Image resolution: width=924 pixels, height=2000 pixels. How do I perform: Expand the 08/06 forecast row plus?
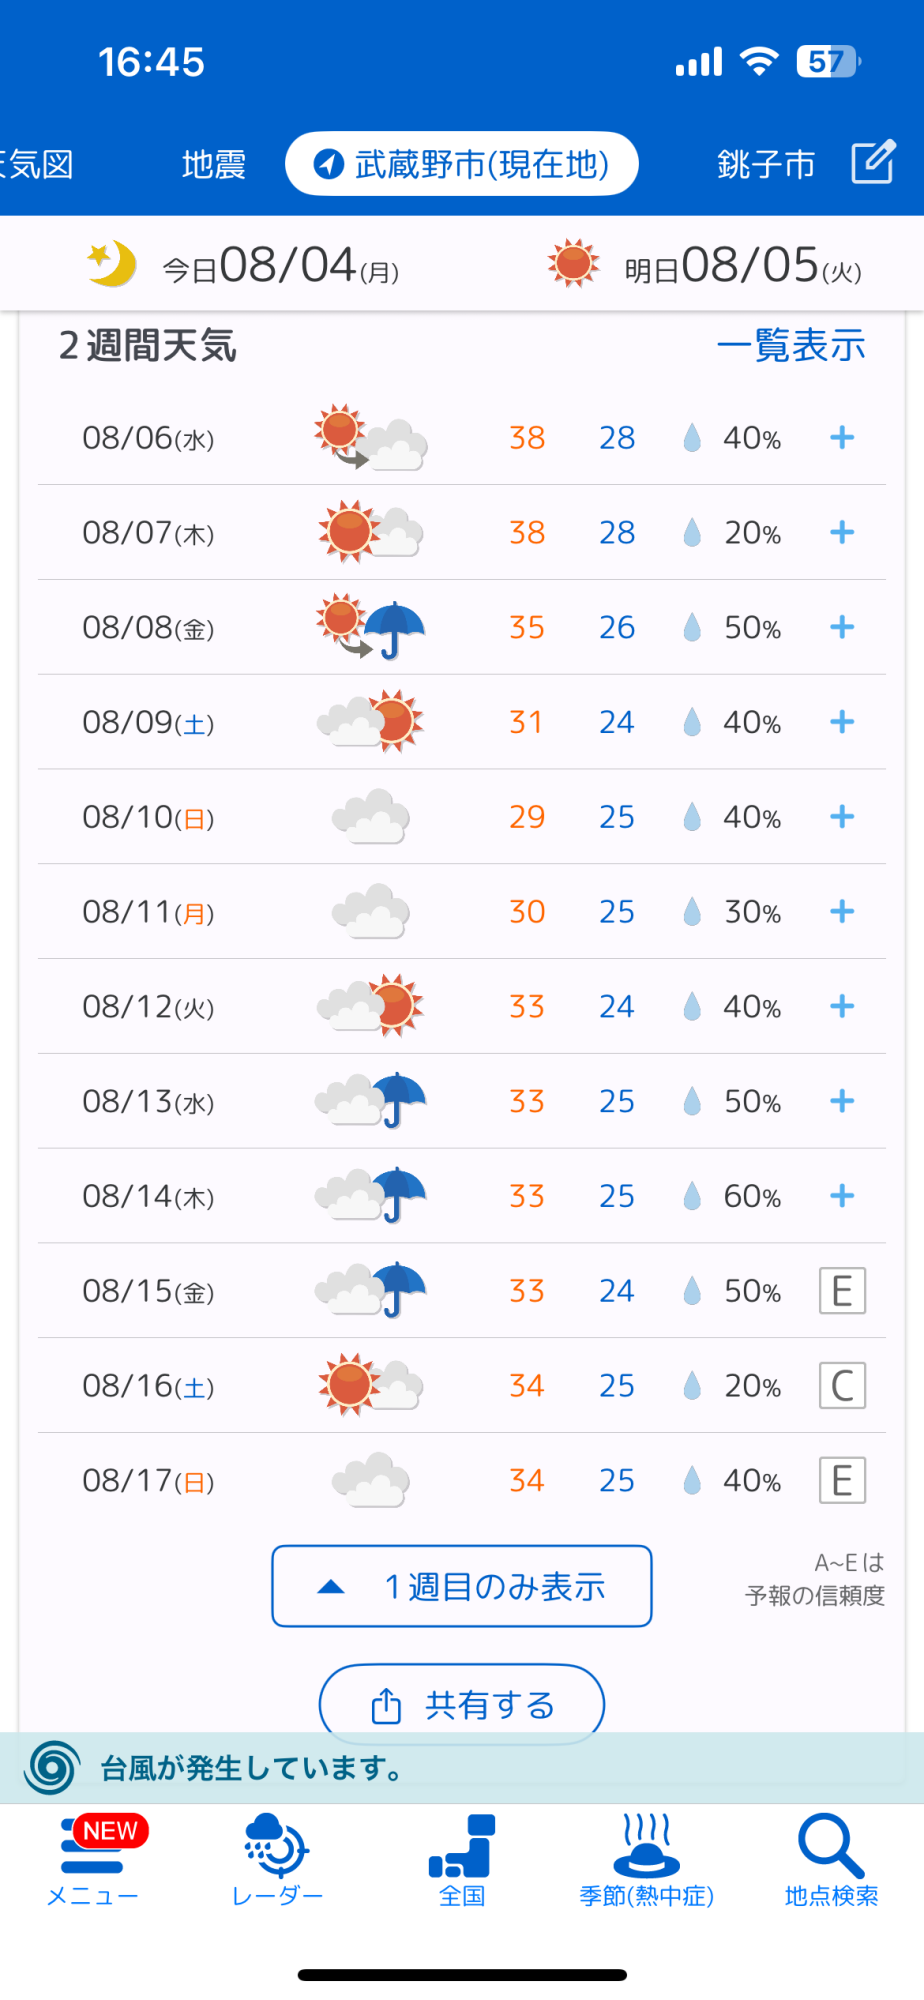tap(842, 437)
